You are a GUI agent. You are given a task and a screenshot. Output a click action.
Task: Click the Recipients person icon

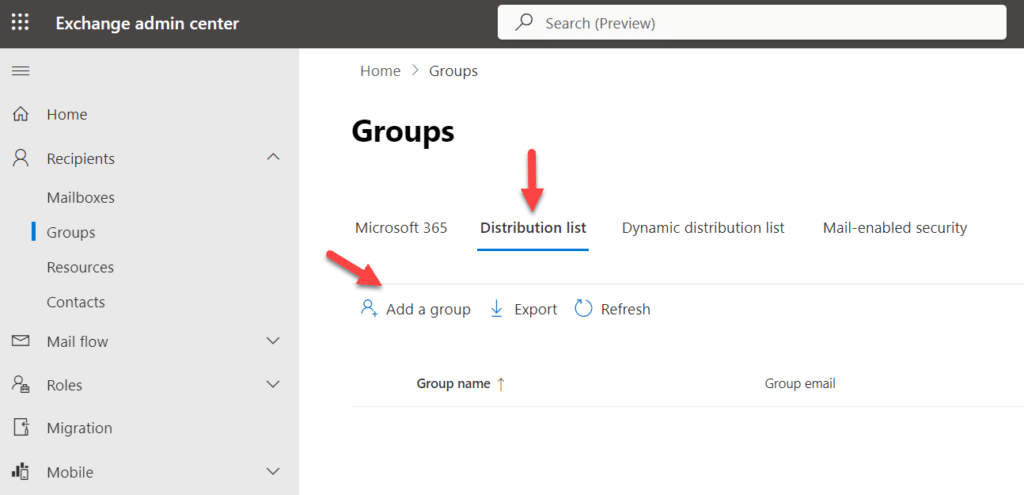[20, 159]
